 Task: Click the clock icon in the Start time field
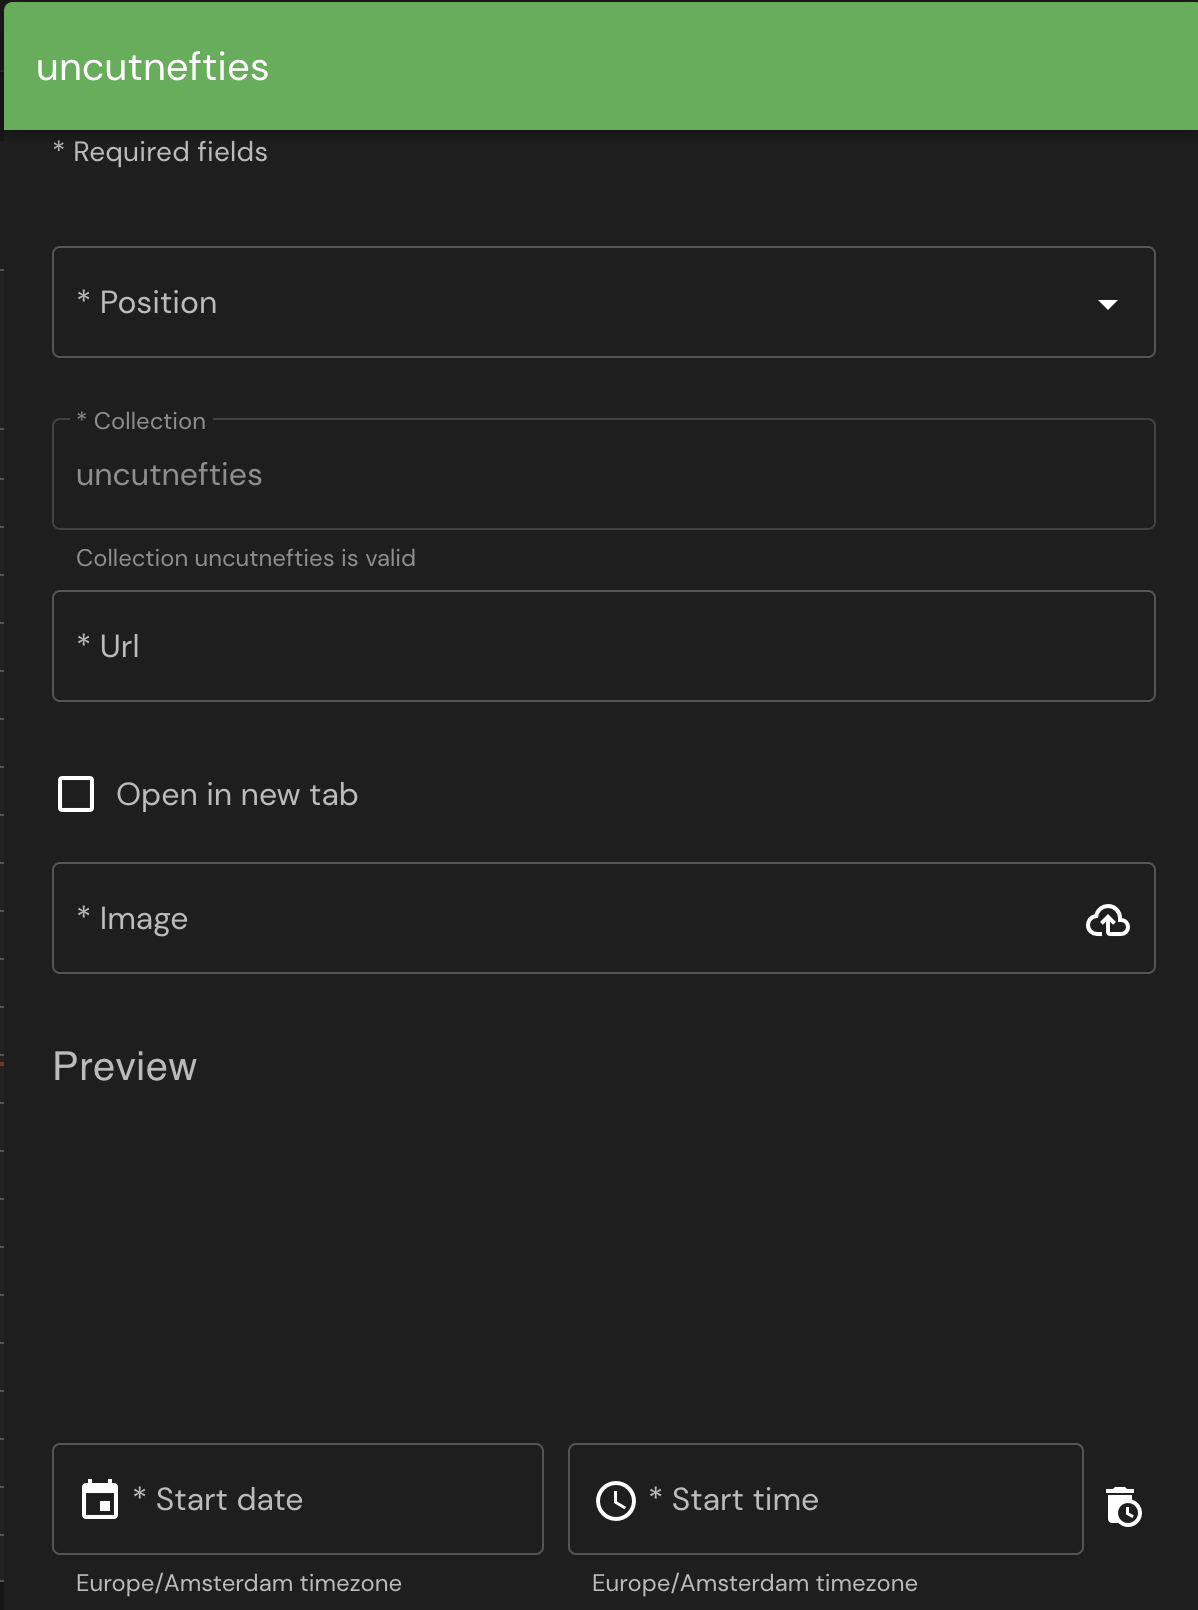tap(616, 1500)
